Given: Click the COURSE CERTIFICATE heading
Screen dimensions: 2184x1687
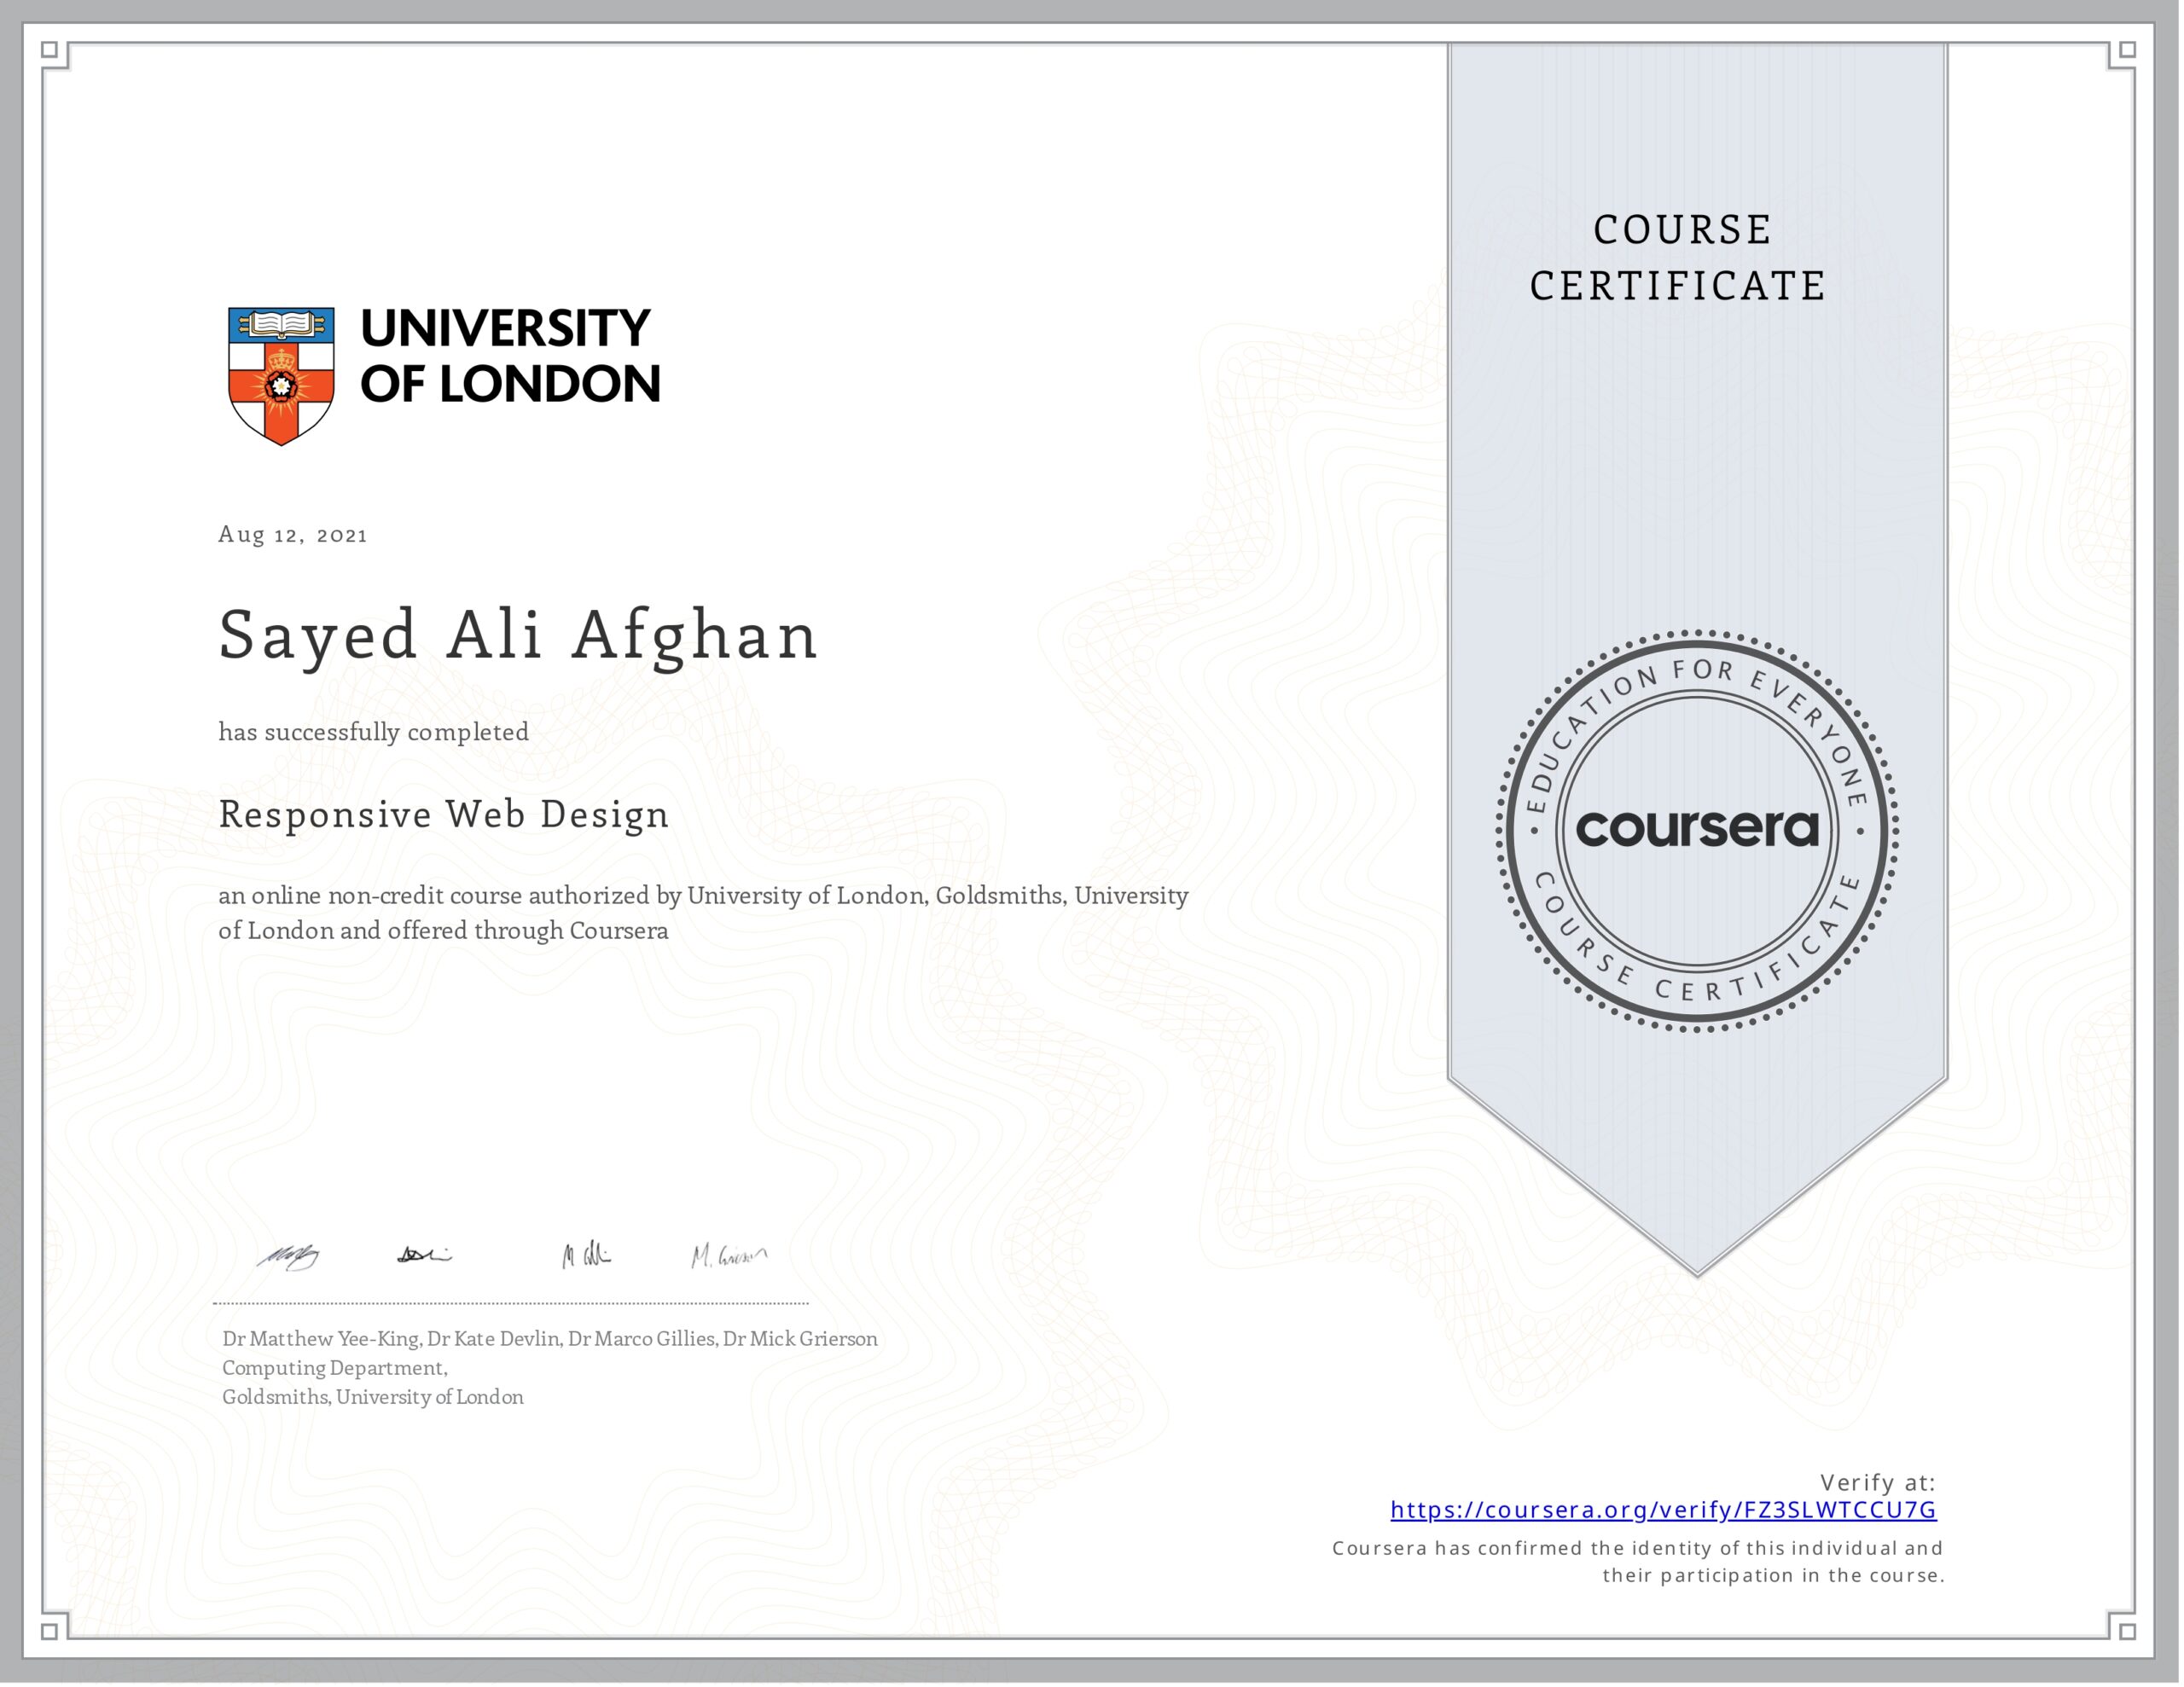Looking at the screenshot, I should point(1679,258).
